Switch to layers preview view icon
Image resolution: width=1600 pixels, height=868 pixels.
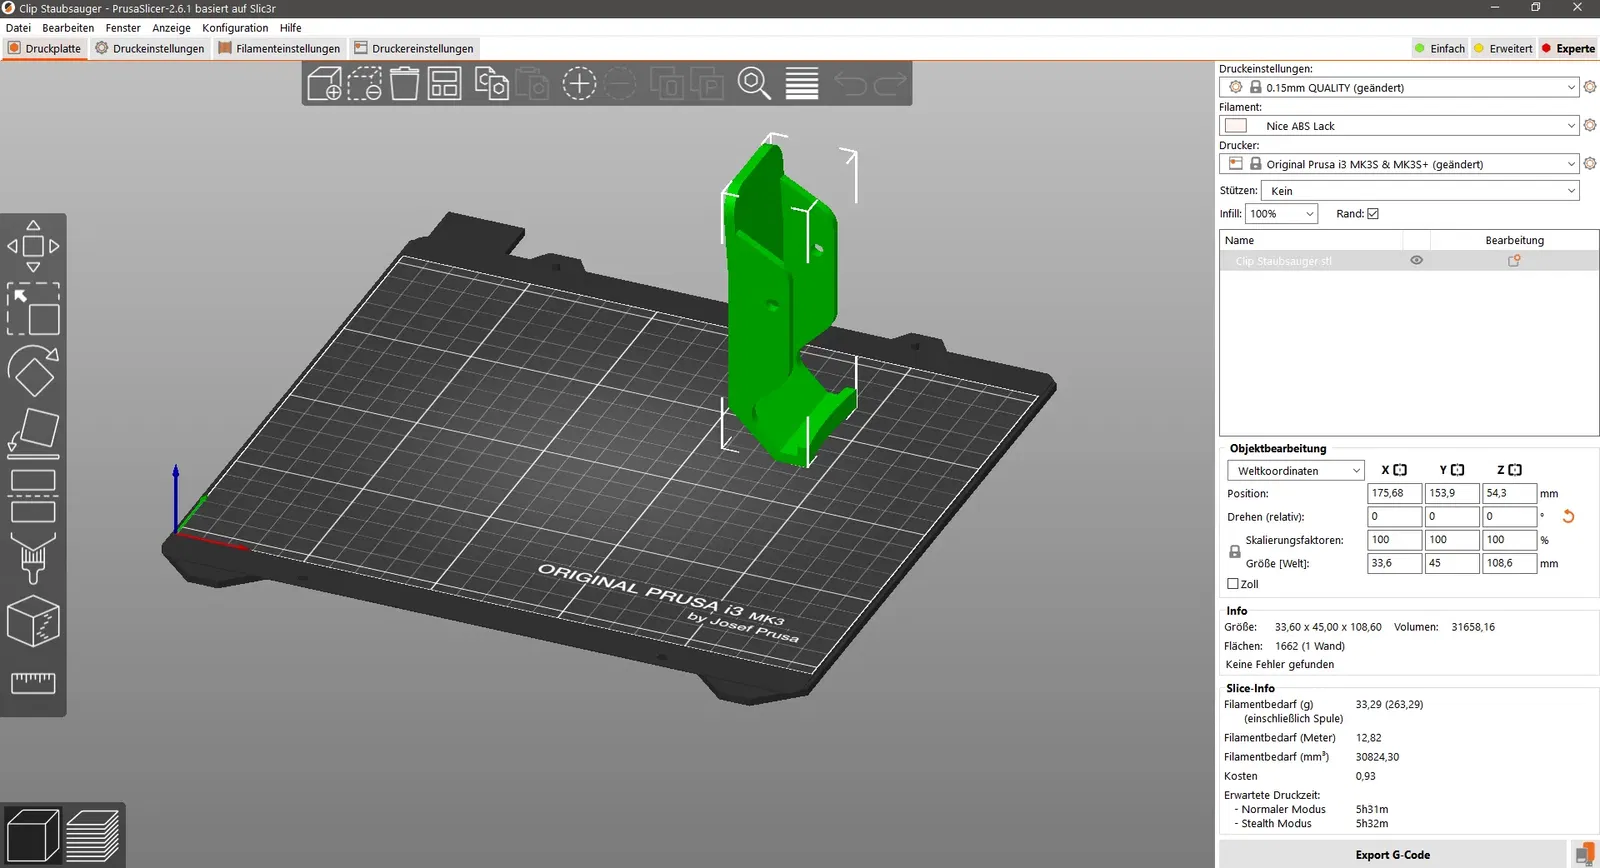93,835
